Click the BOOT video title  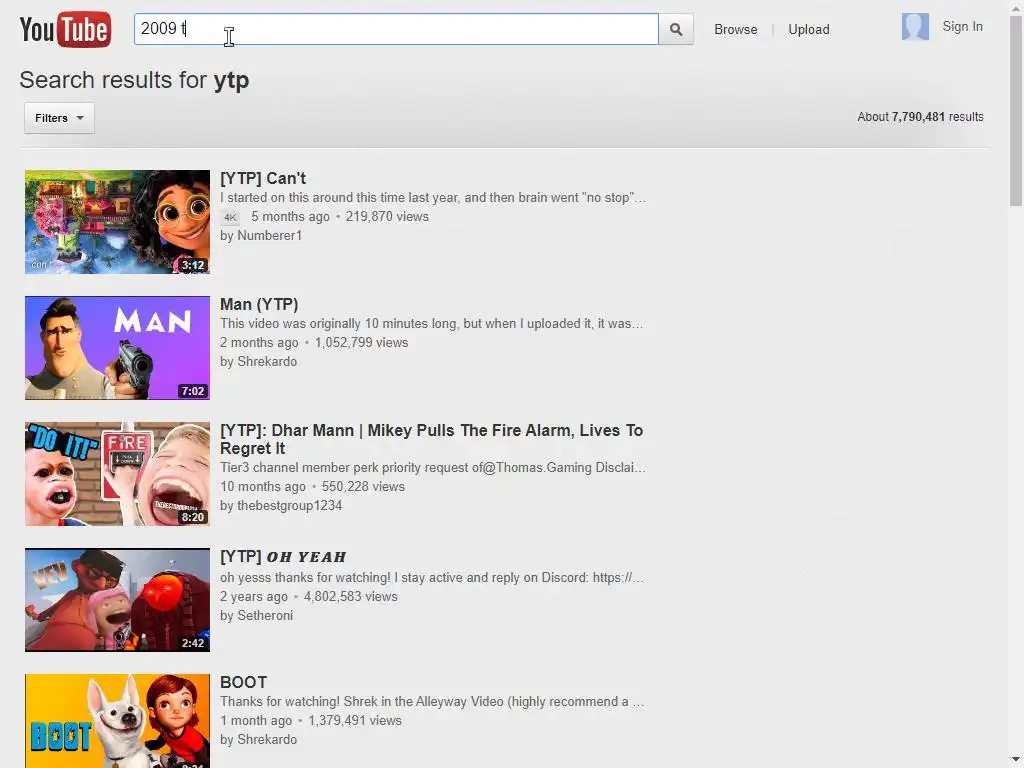click(244, 682)
